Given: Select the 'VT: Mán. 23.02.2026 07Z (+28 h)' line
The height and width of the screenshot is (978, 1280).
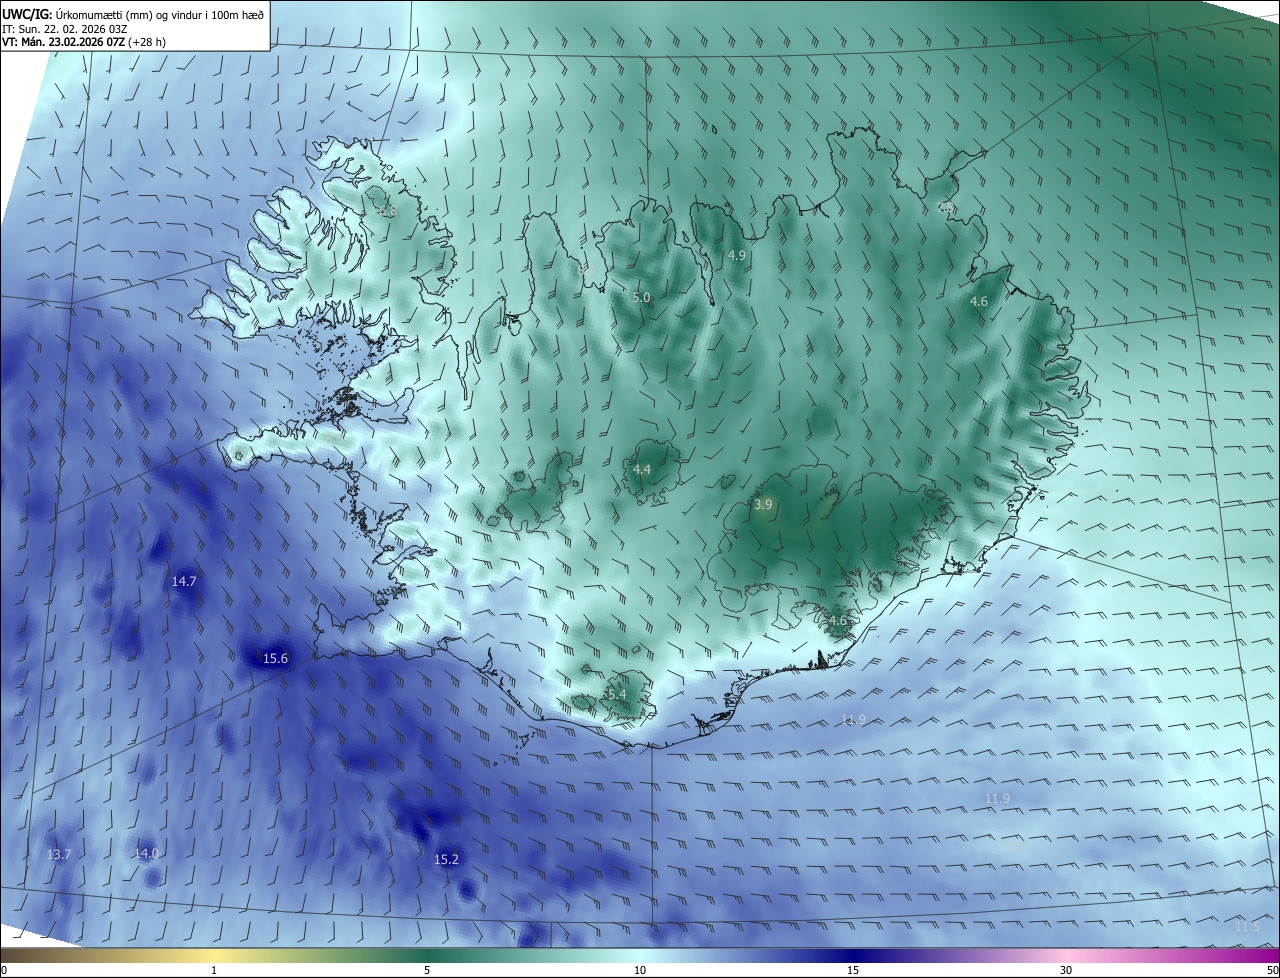Looking at the screenshot, I should (83, 42).
